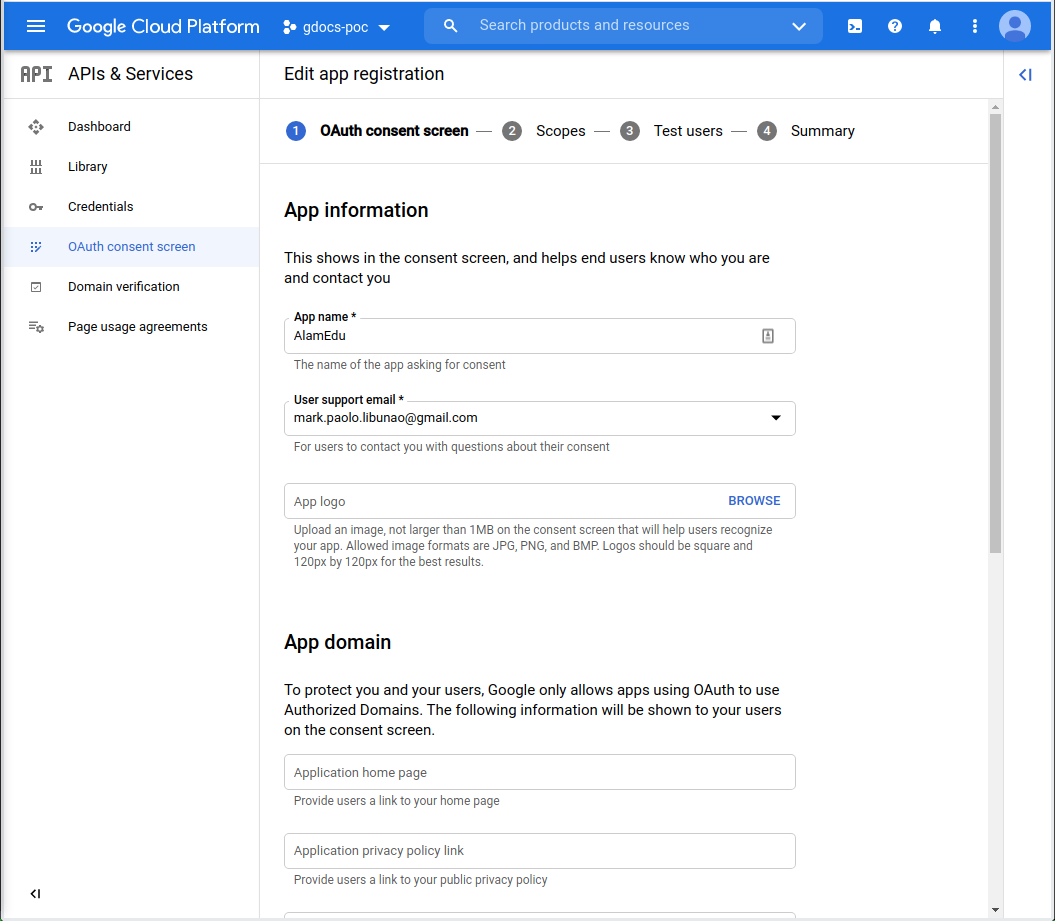
Task: Click the search magnifier icon
Action: click(450, 26)
